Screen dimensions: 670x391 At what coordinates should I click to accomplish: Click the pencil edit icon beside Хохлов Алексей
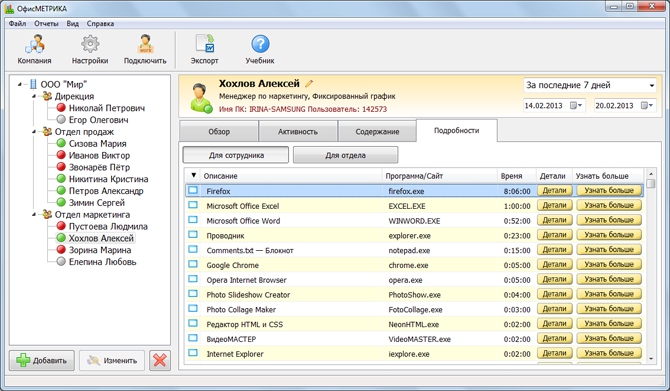309,83
